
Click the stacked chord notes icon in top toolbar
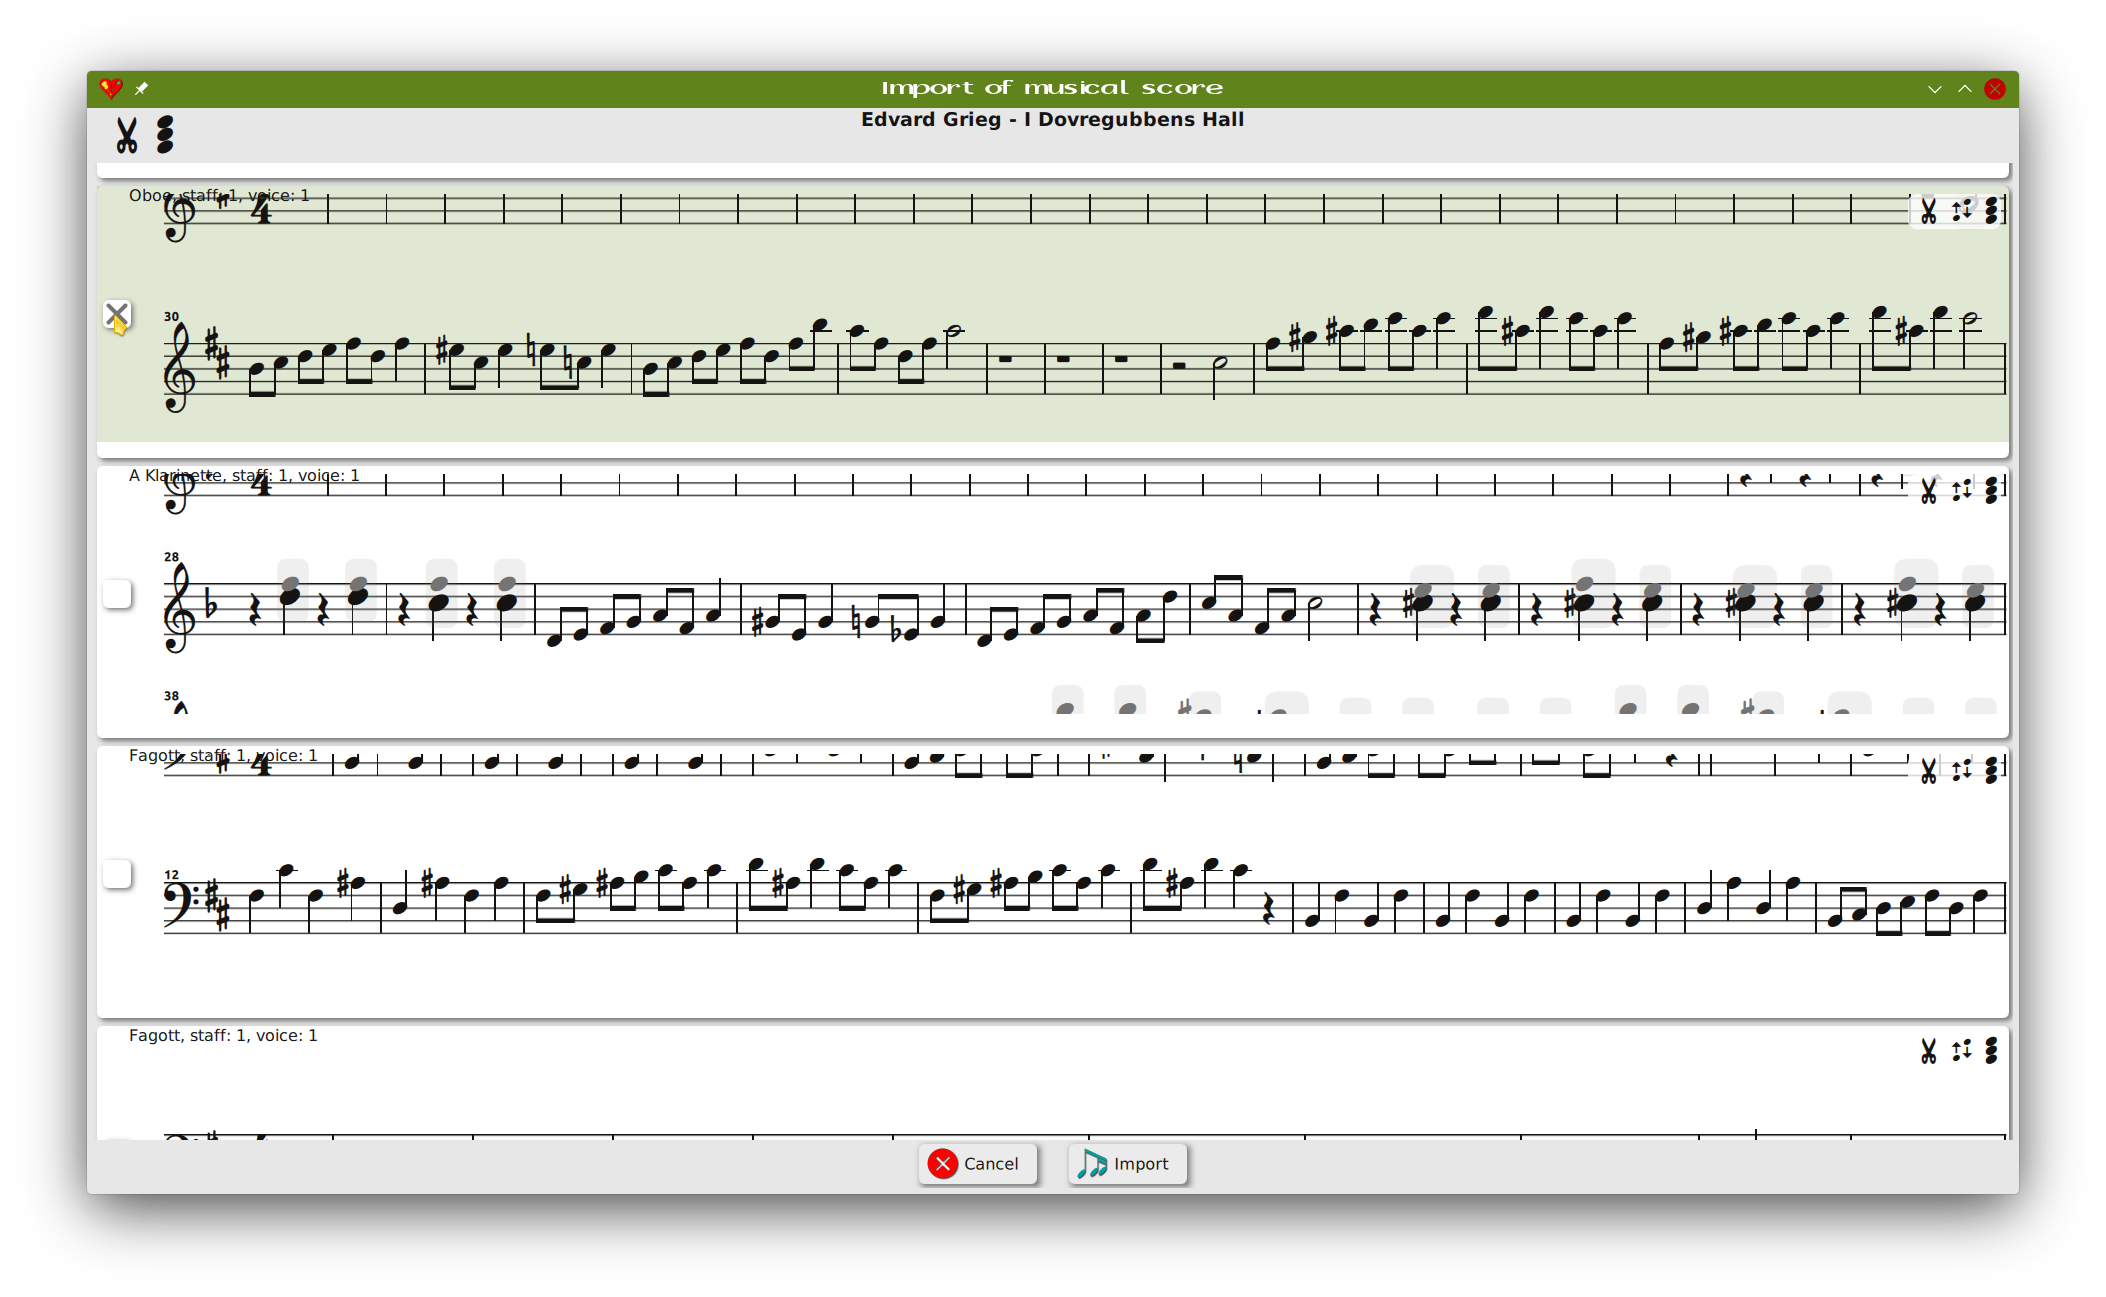pyautogui.click(x=165, y=134)
